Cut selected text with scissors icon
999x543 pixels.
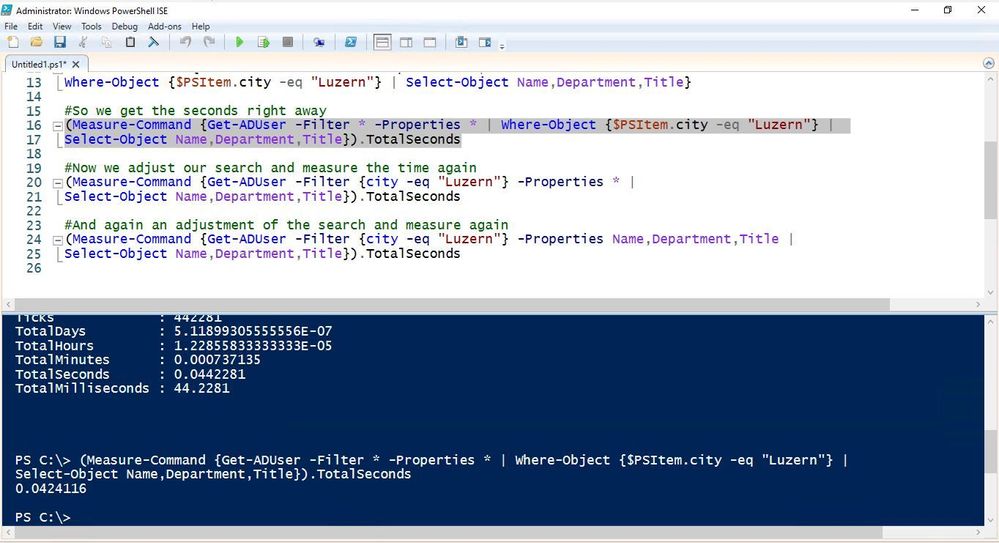(83, 43)
